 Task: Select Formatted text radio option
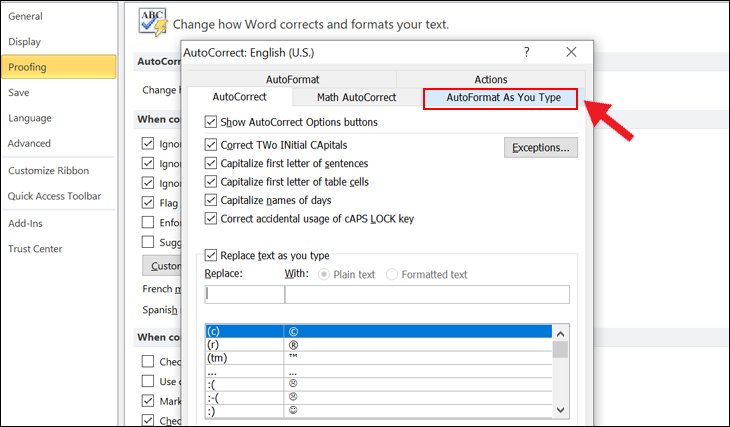392,274
